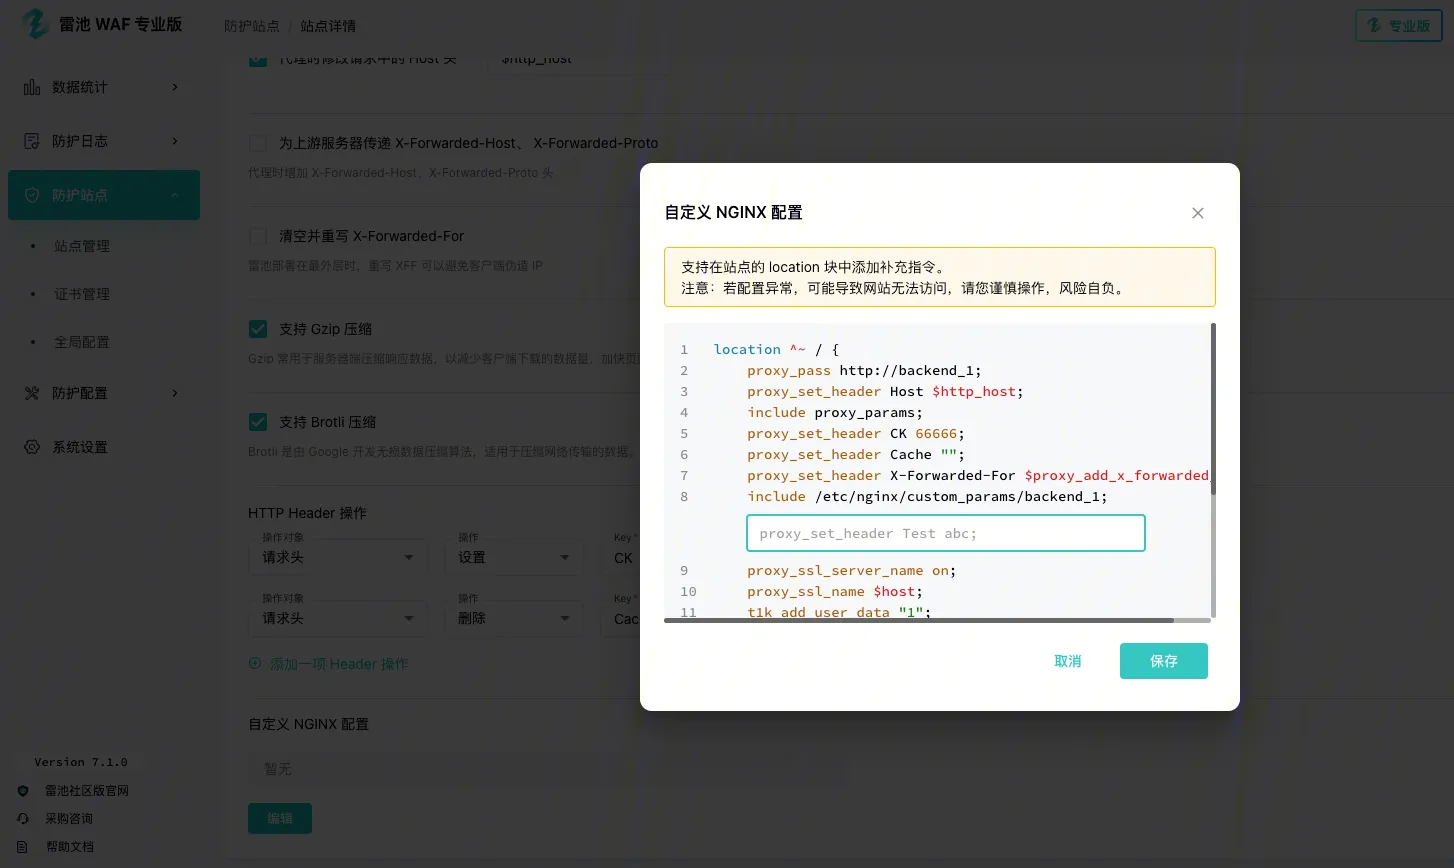Click the 帮助文档 document icon
1454x868 pixels.
coord(23,846)
